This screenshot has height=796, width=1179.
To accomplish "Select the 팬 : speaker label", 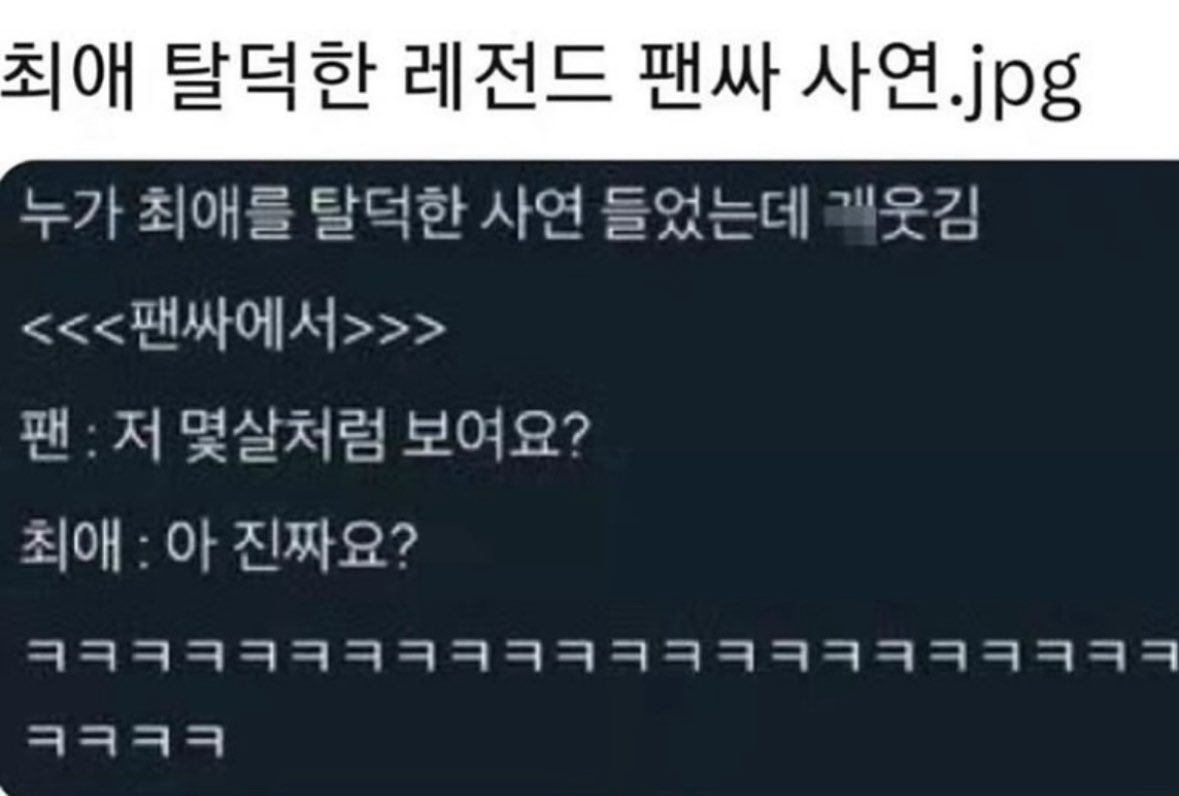I will (55, 438).
